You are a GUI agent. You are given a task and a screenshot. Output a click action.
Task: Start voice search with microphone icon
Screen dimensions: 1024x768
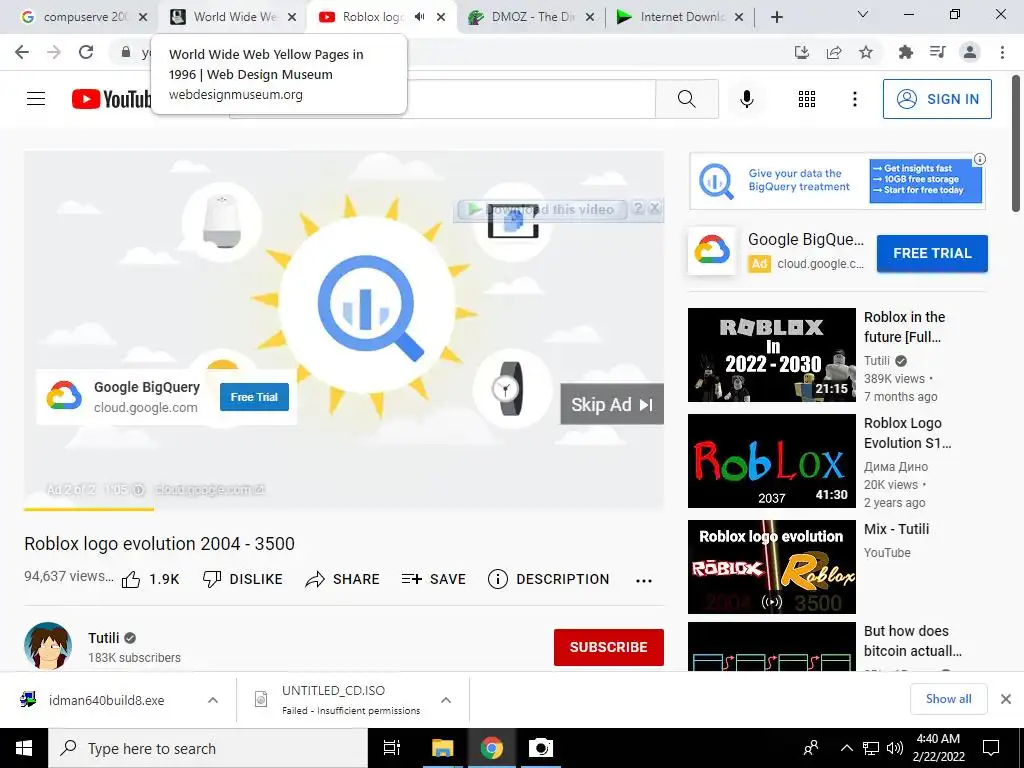tap(746, 99)
